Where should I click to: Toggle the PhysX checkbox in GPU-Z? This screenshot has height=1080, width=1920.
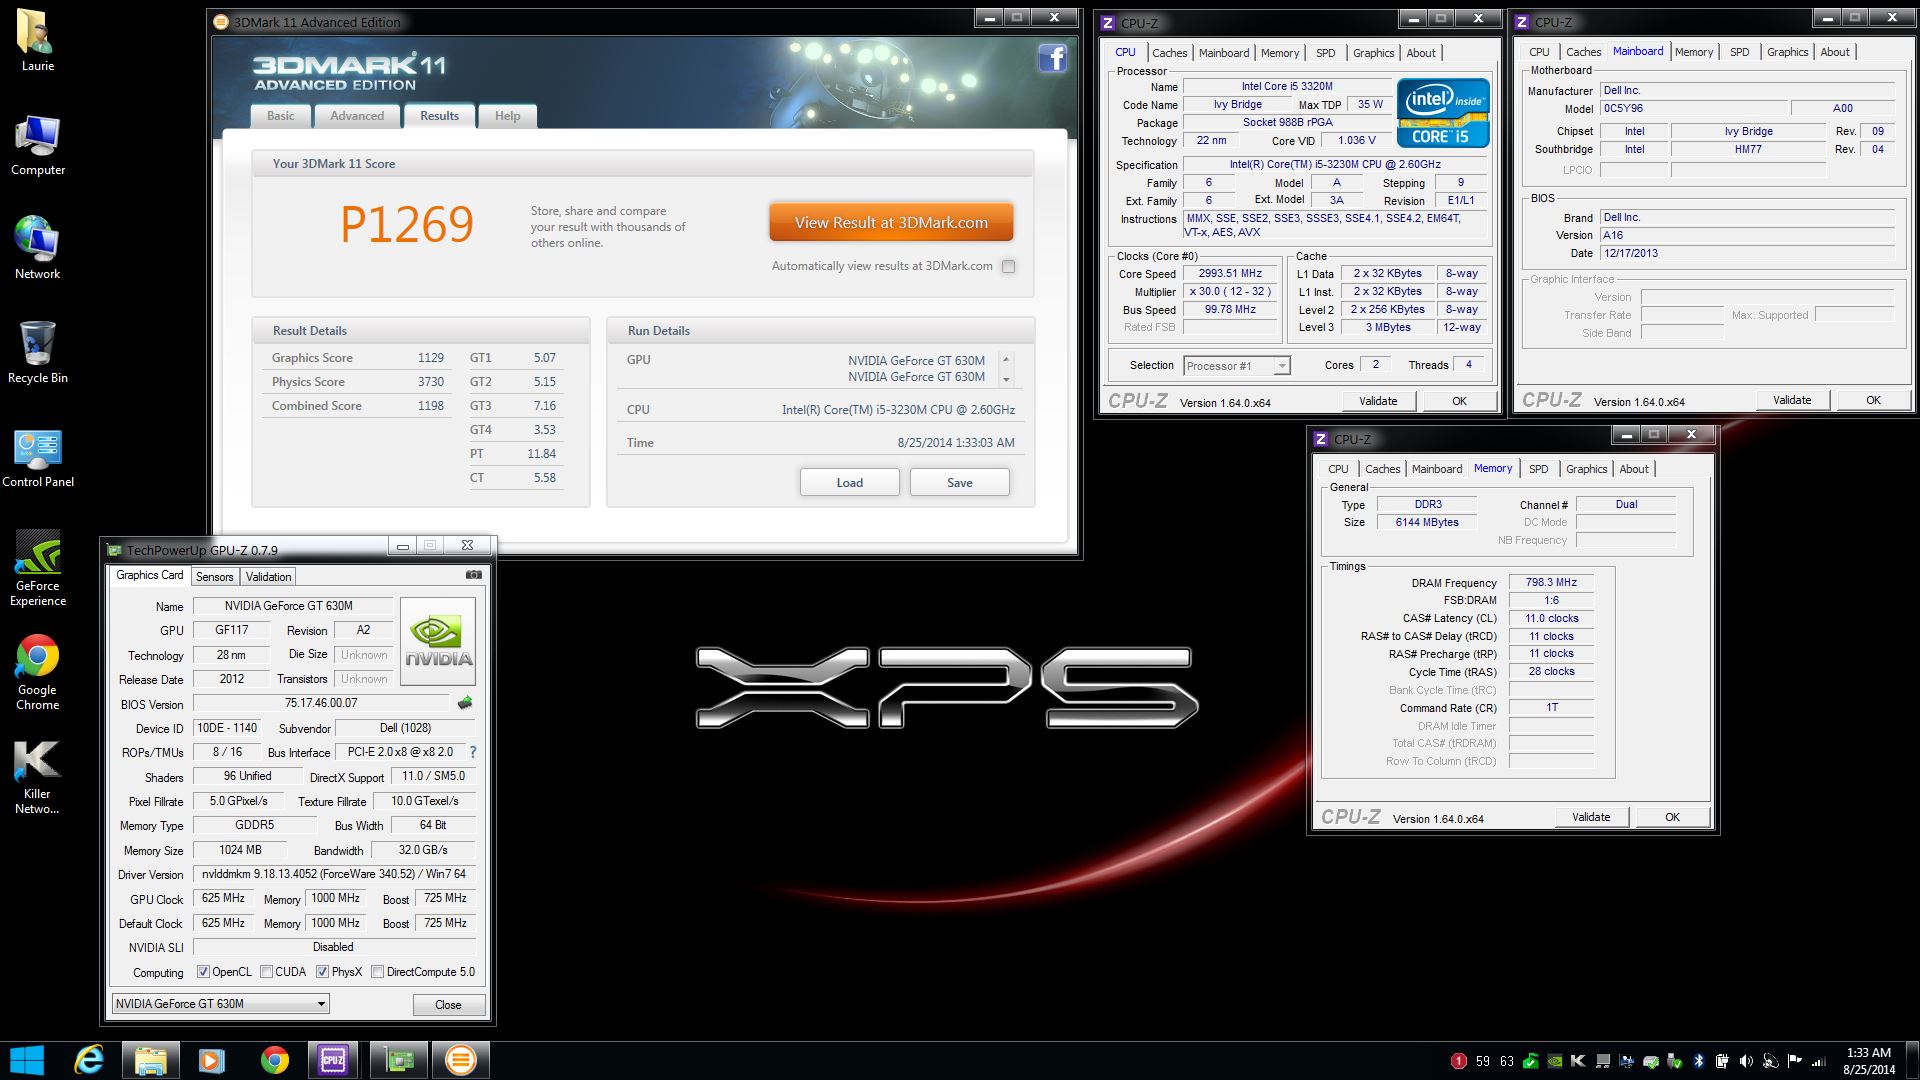pos(323,972)
